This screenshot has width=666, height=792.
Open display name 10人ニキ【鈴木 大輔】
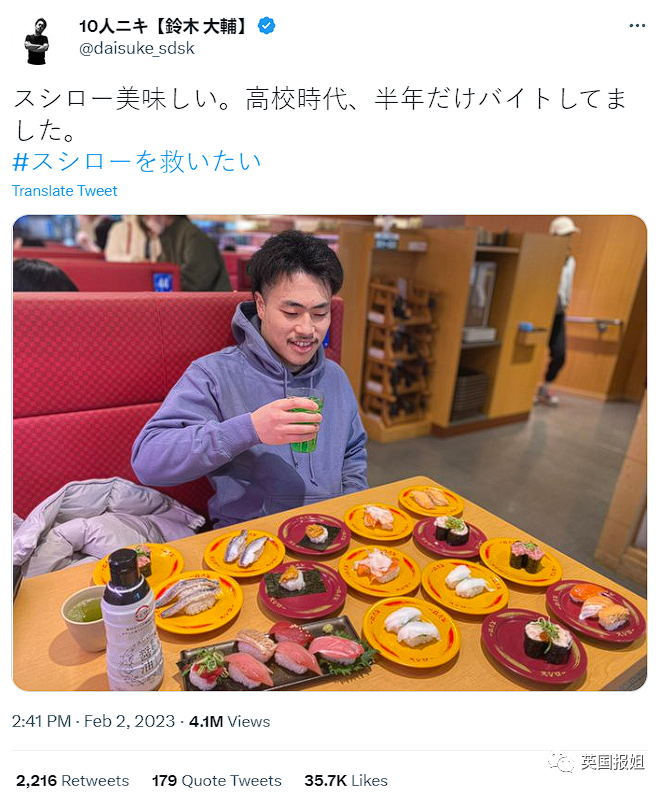point(163,26)
